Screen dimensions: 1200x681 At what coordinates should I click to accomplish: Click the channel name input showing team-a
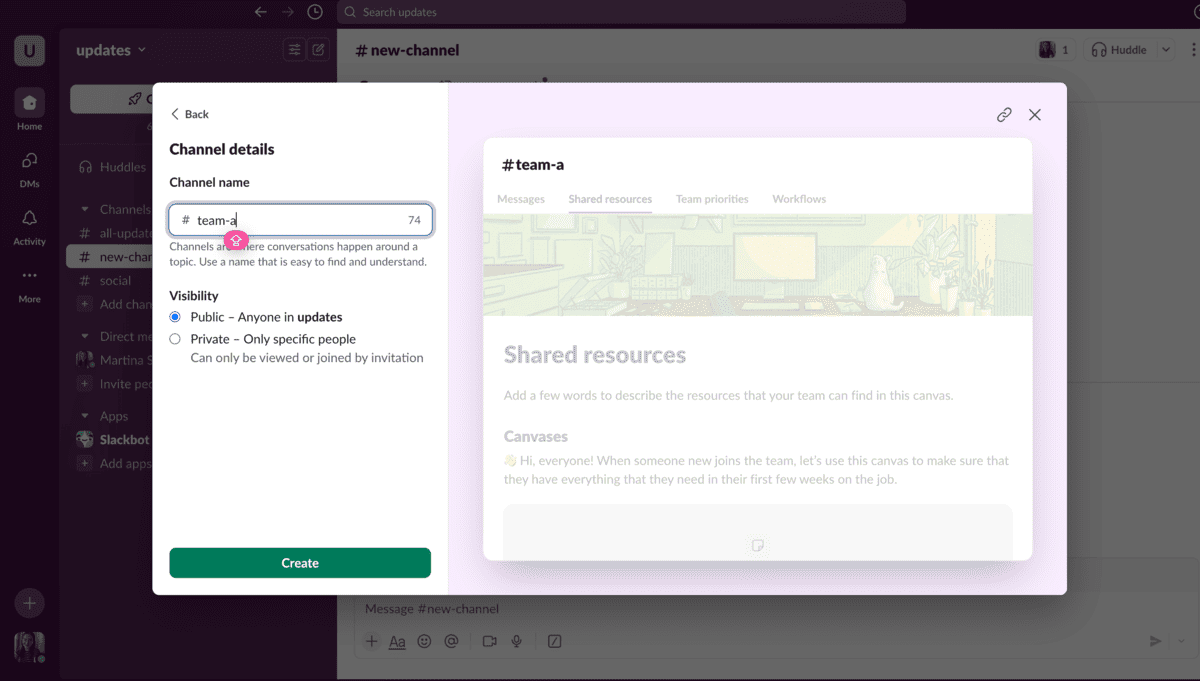tap(300, 219)
